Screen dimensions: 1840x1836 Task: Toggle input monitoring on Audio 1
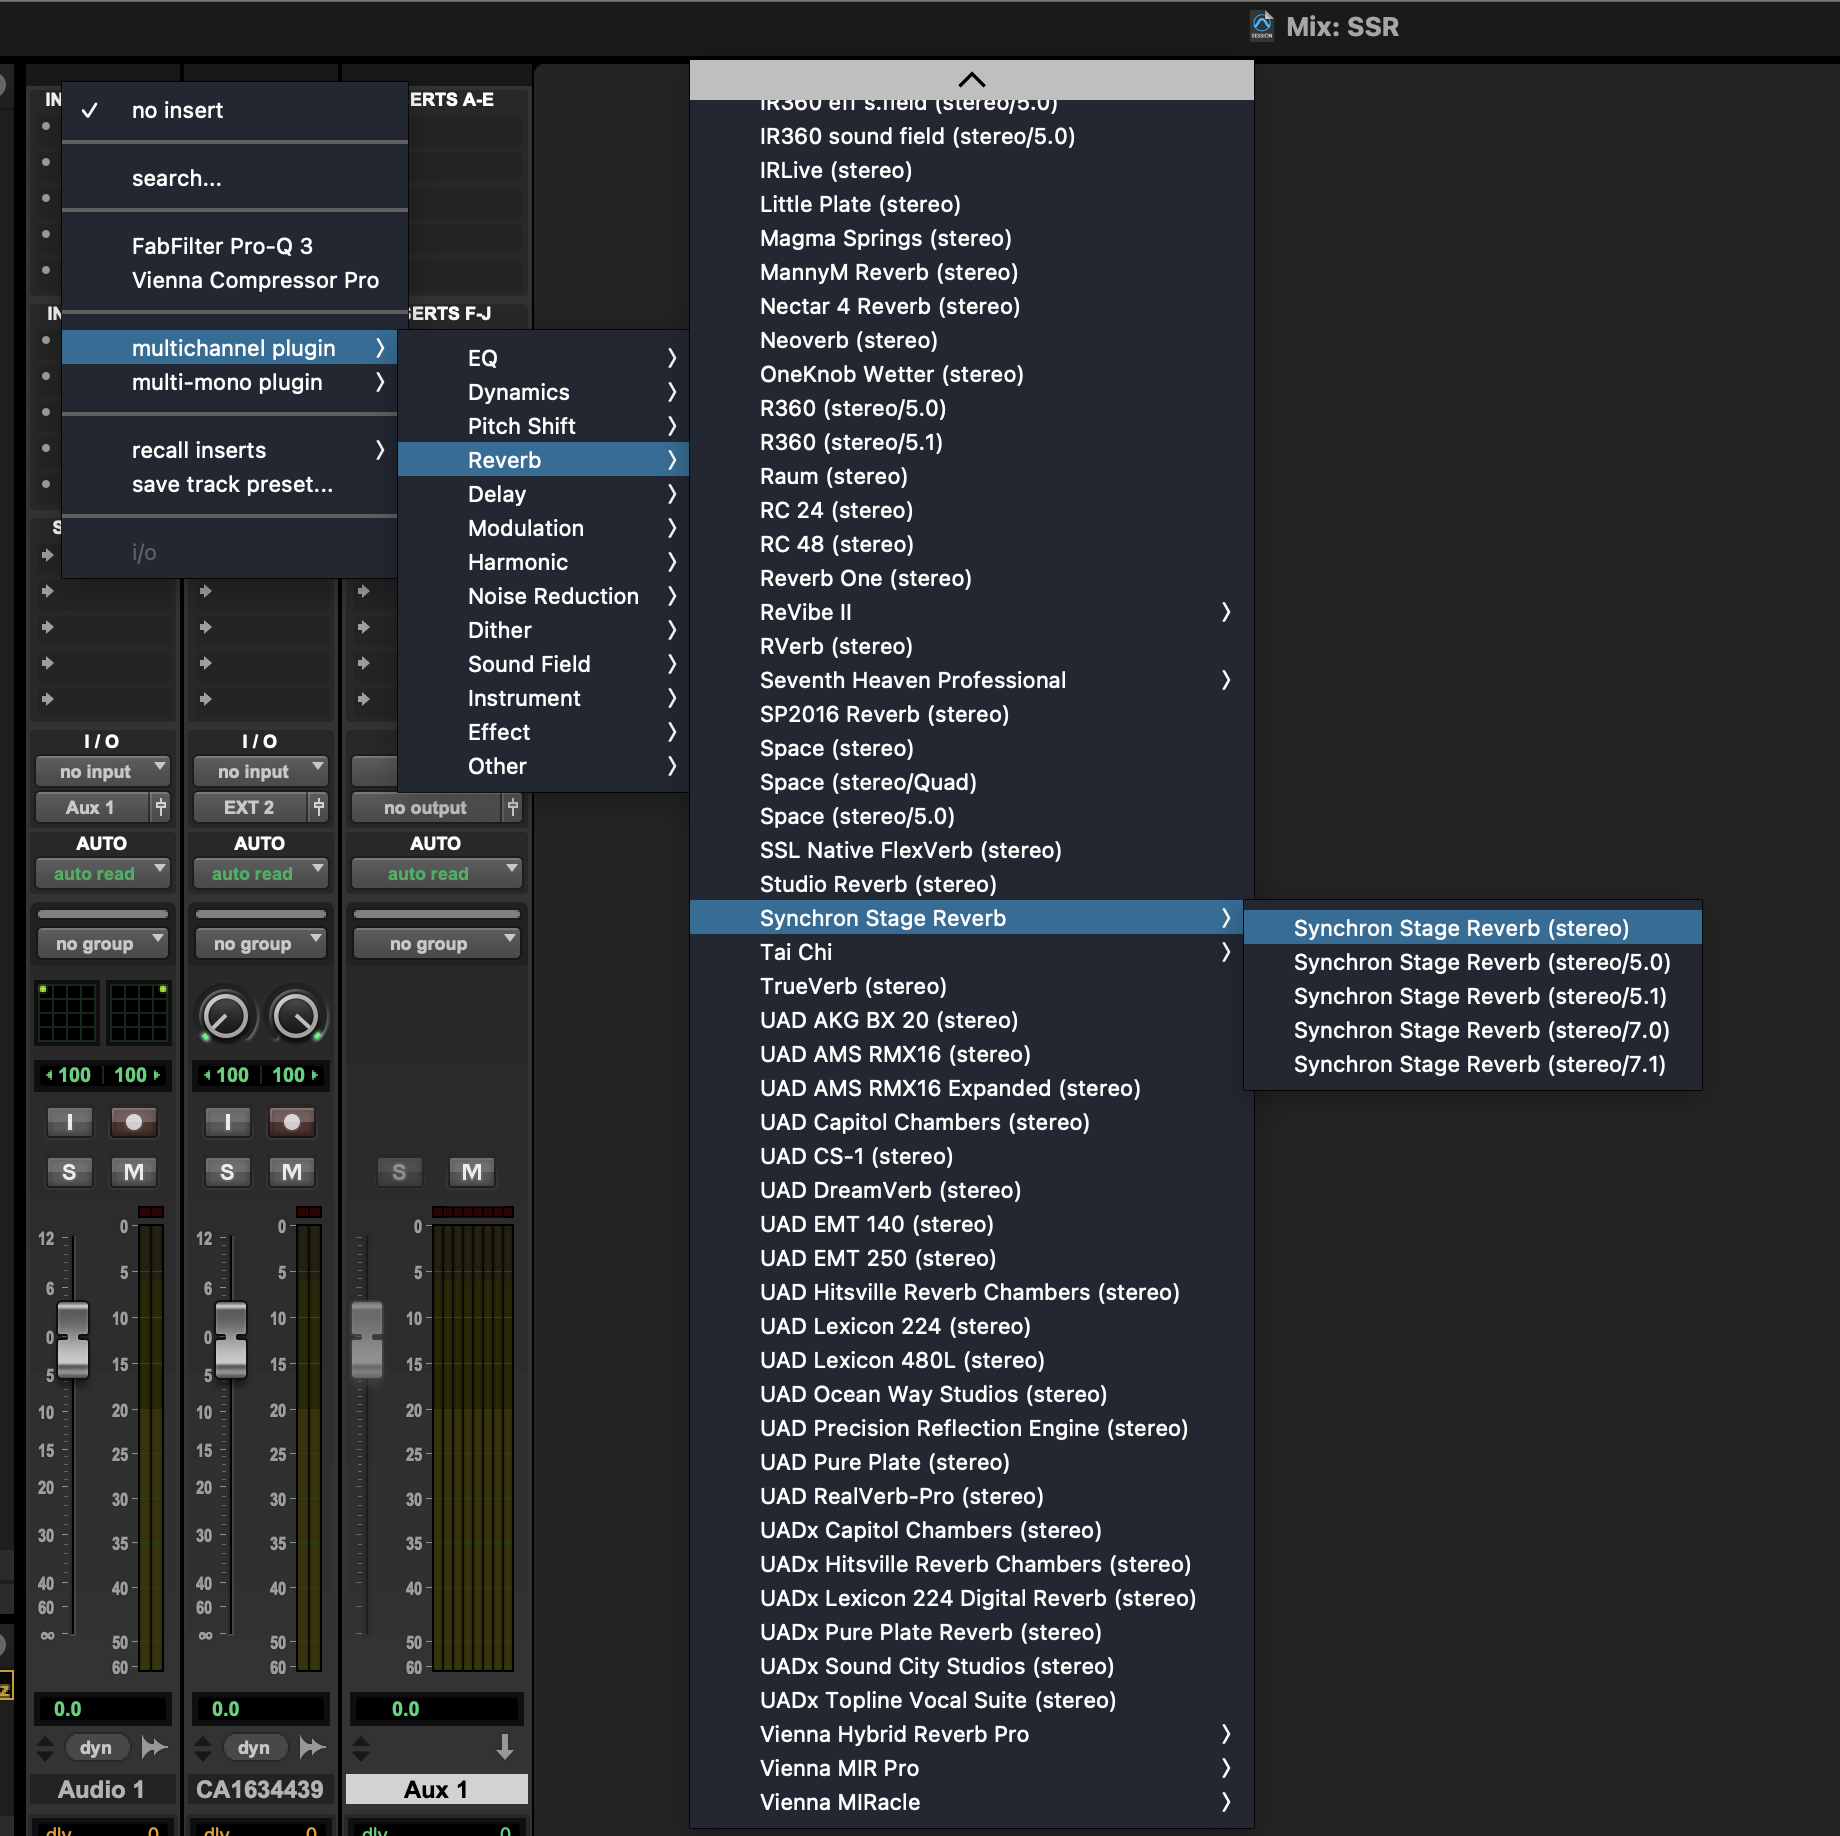coord(69,1122)
